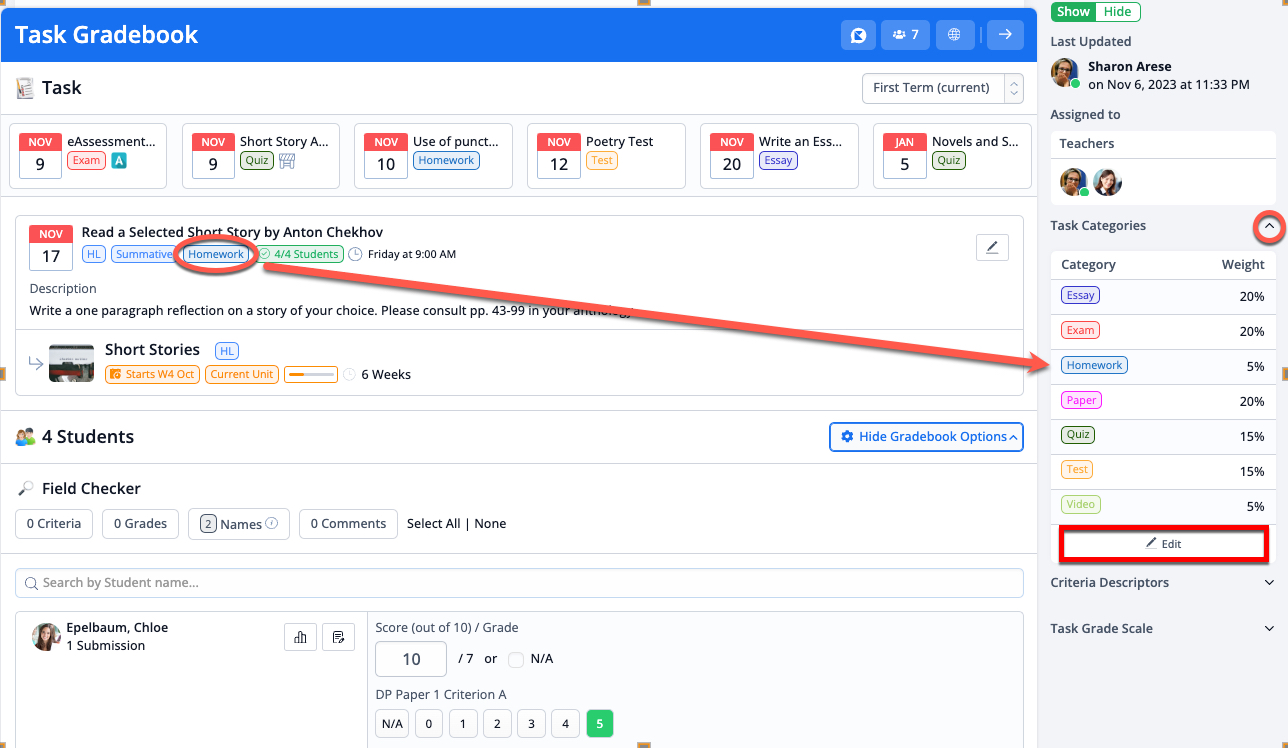The height and width of the screenshot is (748, 1288).
Task: Click the globe icon in header
Action: (x=954, y=35)
